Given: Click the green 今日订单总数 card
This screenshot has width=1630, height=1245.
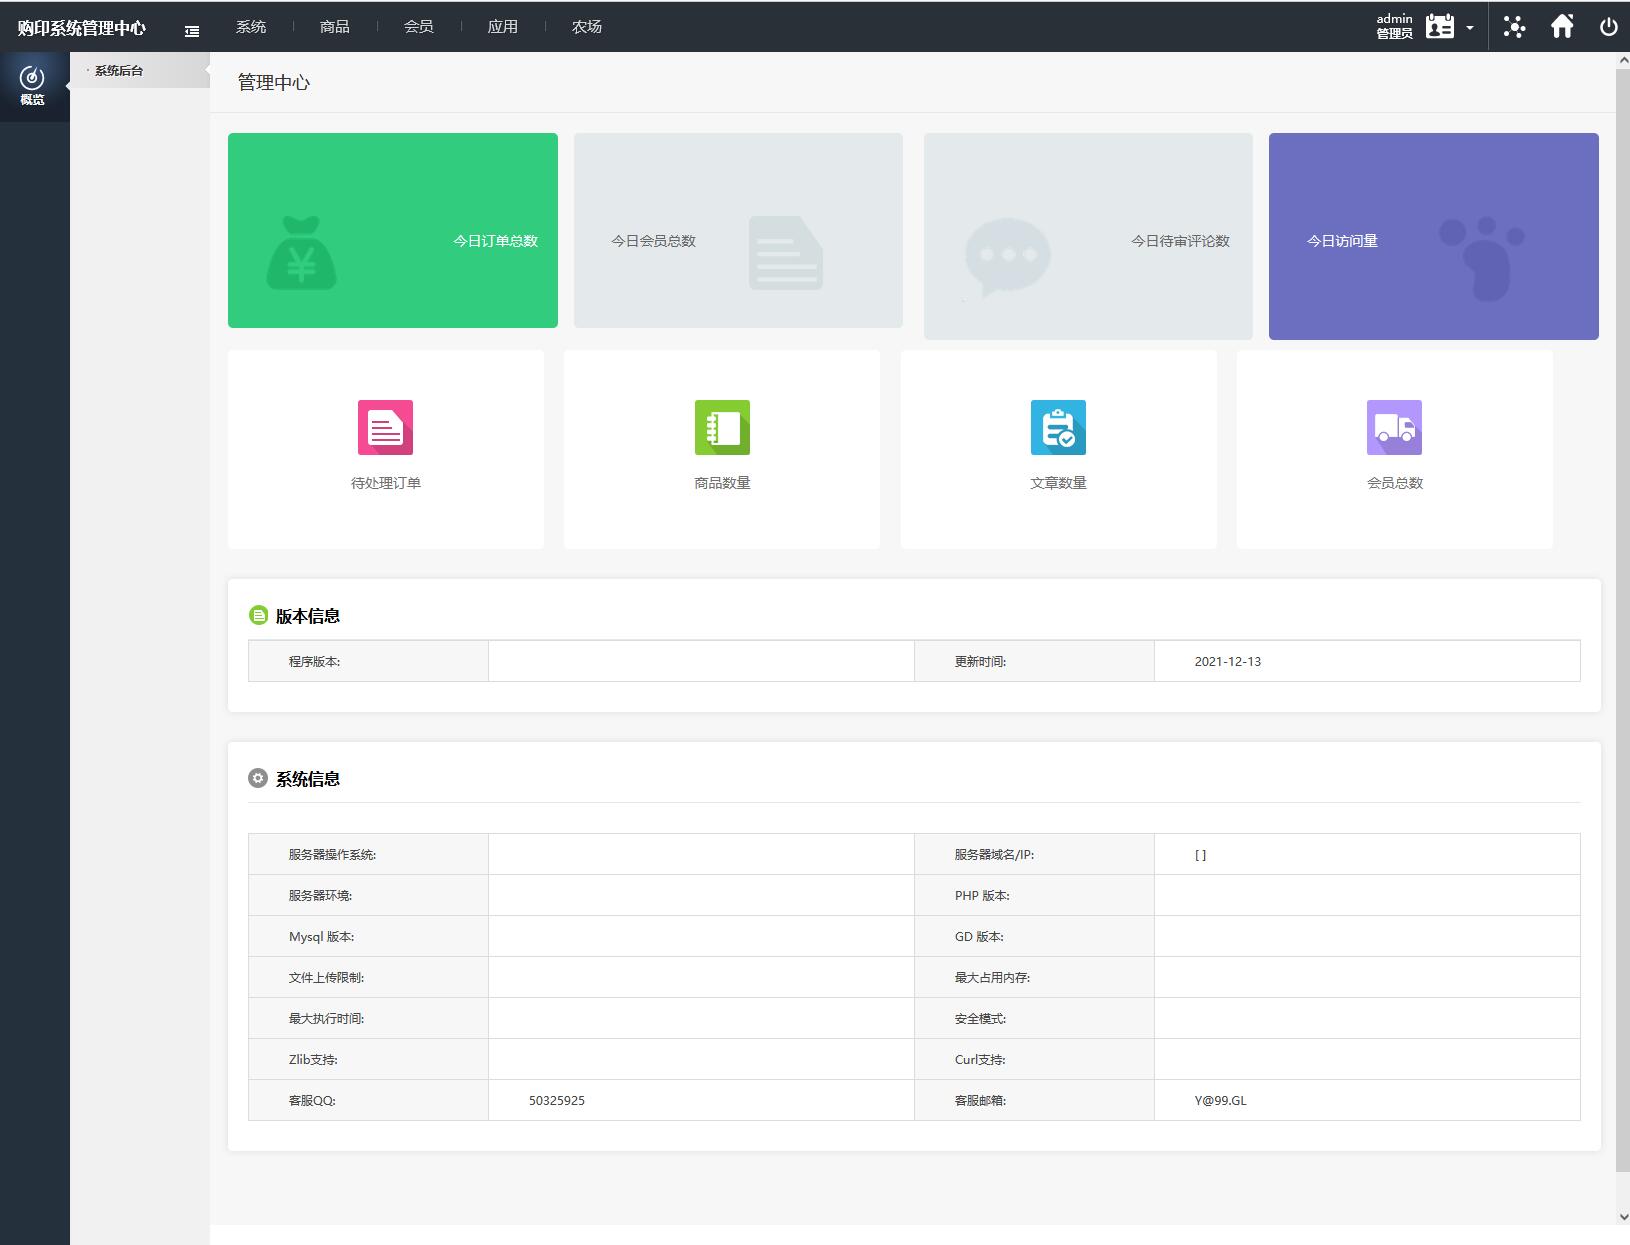Looking at the screenshot, I should click(x=393, y=230).
